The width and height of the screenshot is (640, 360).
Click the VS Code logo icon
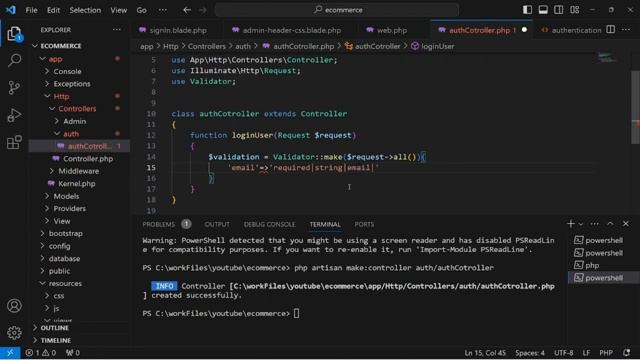(x=11, y=10)
